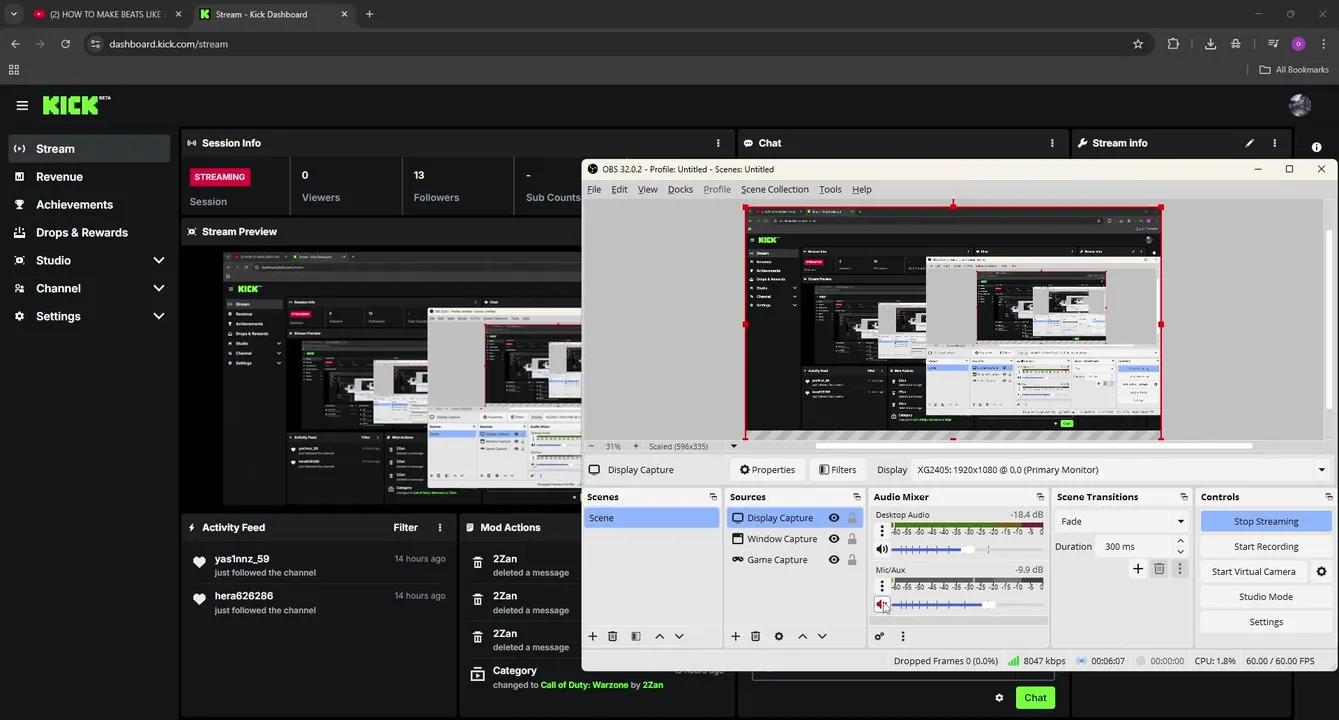Image resolution: width=1339 pixels, height=720 pixels.
Task: Decrease transition duration with down arrow
Action: click(1180, 552)
